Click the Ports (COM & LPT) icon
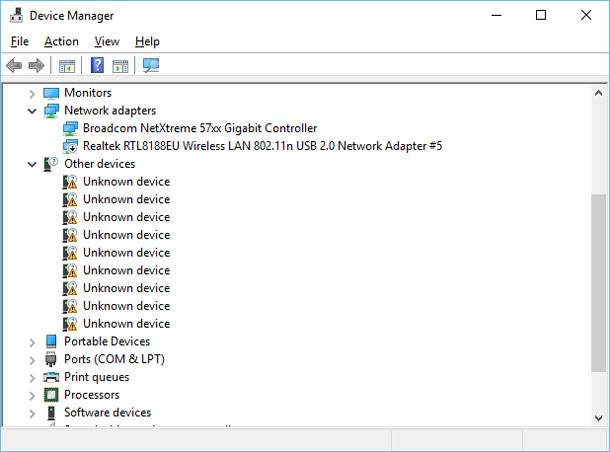Viewport: 610px width, 452px height. click(51, 359)
